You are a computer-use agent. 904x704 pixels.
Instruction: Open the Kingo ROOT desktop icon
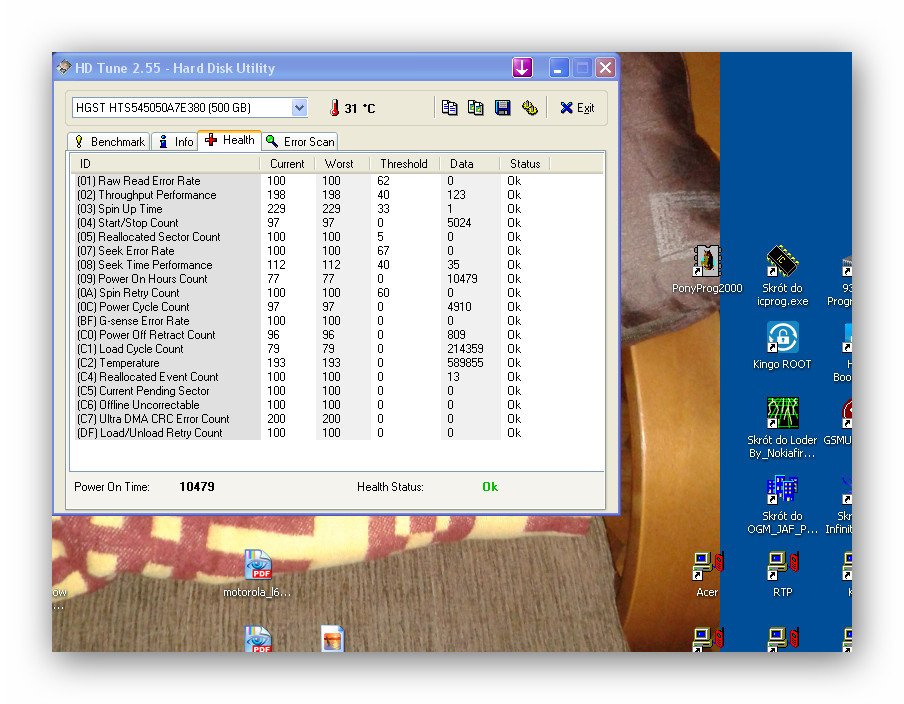(x=782, y=345)
